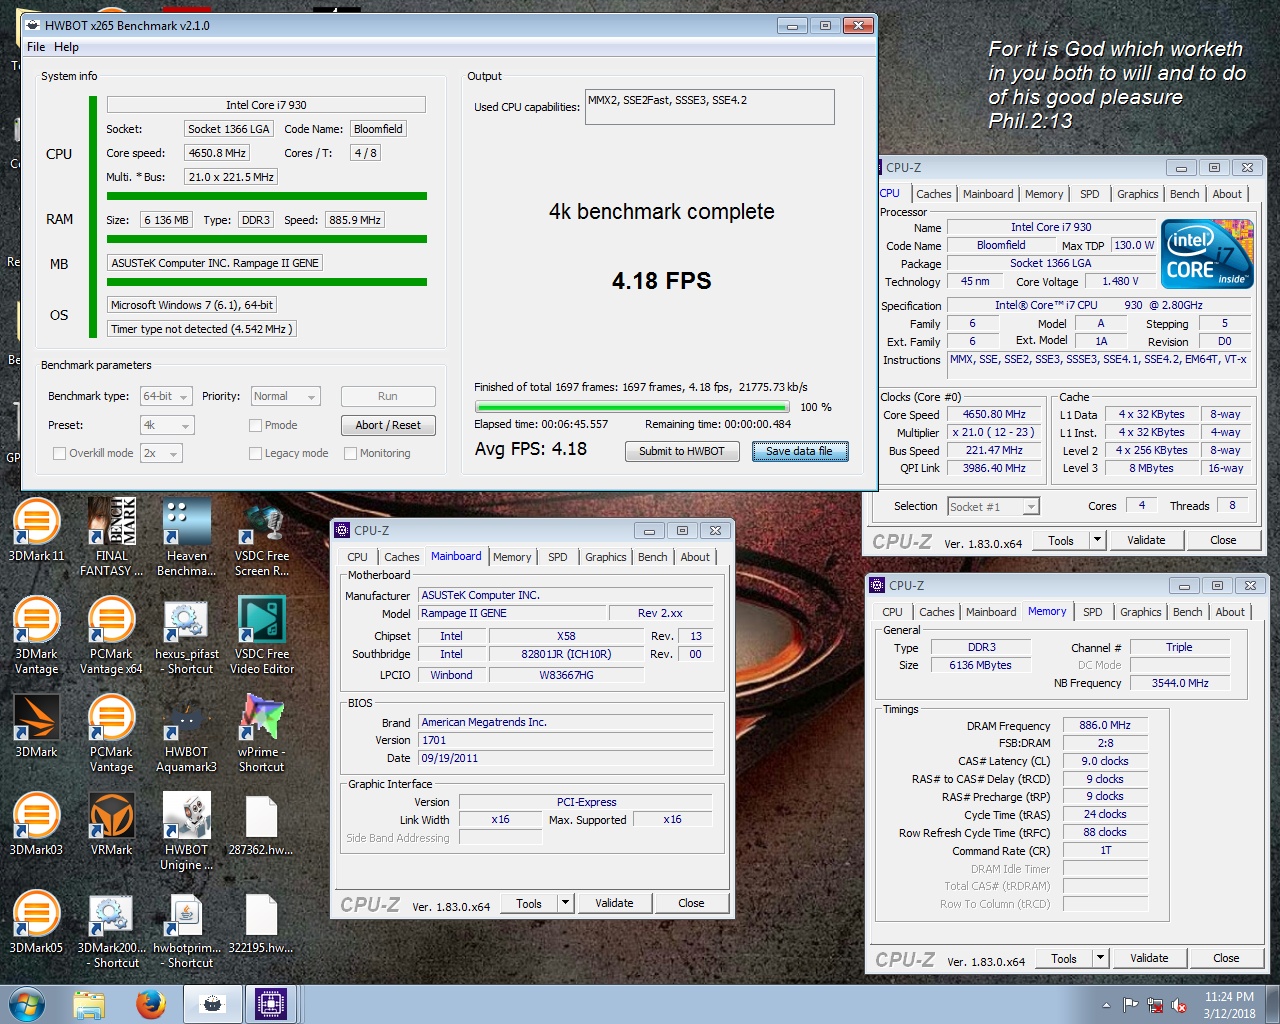Submit the result to HWBOT
The image size is (1280, 1024).
tap(682, 451)
